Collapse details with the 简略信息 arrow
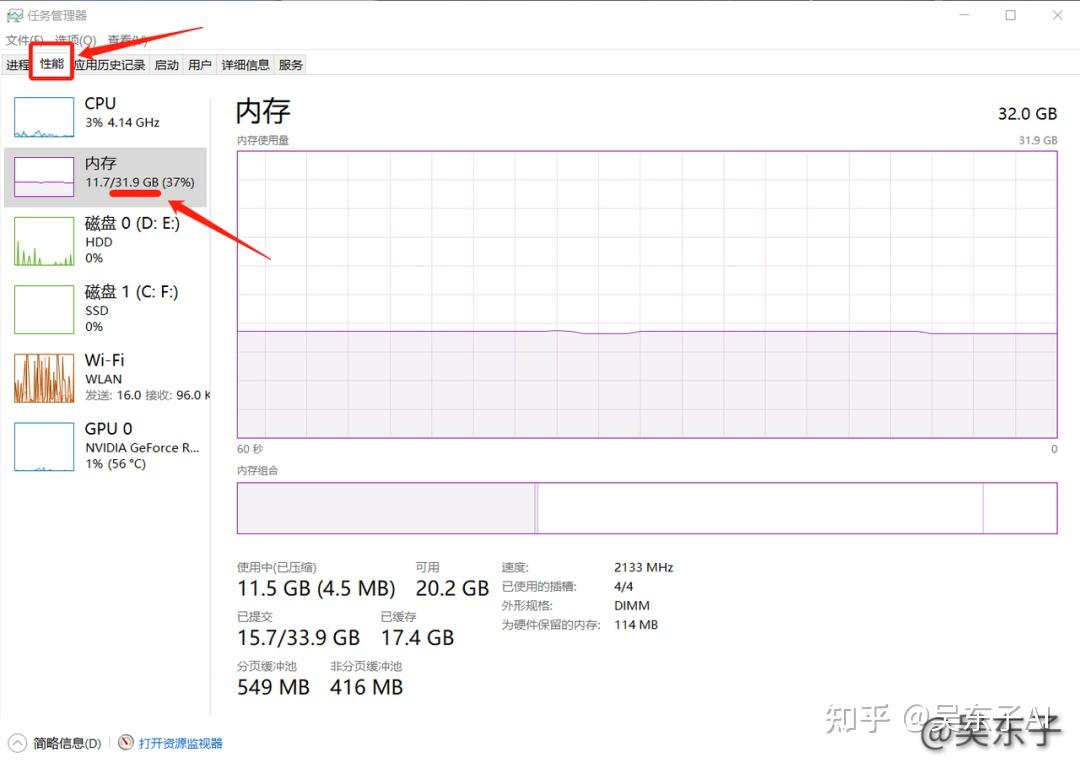 (17, 743)
